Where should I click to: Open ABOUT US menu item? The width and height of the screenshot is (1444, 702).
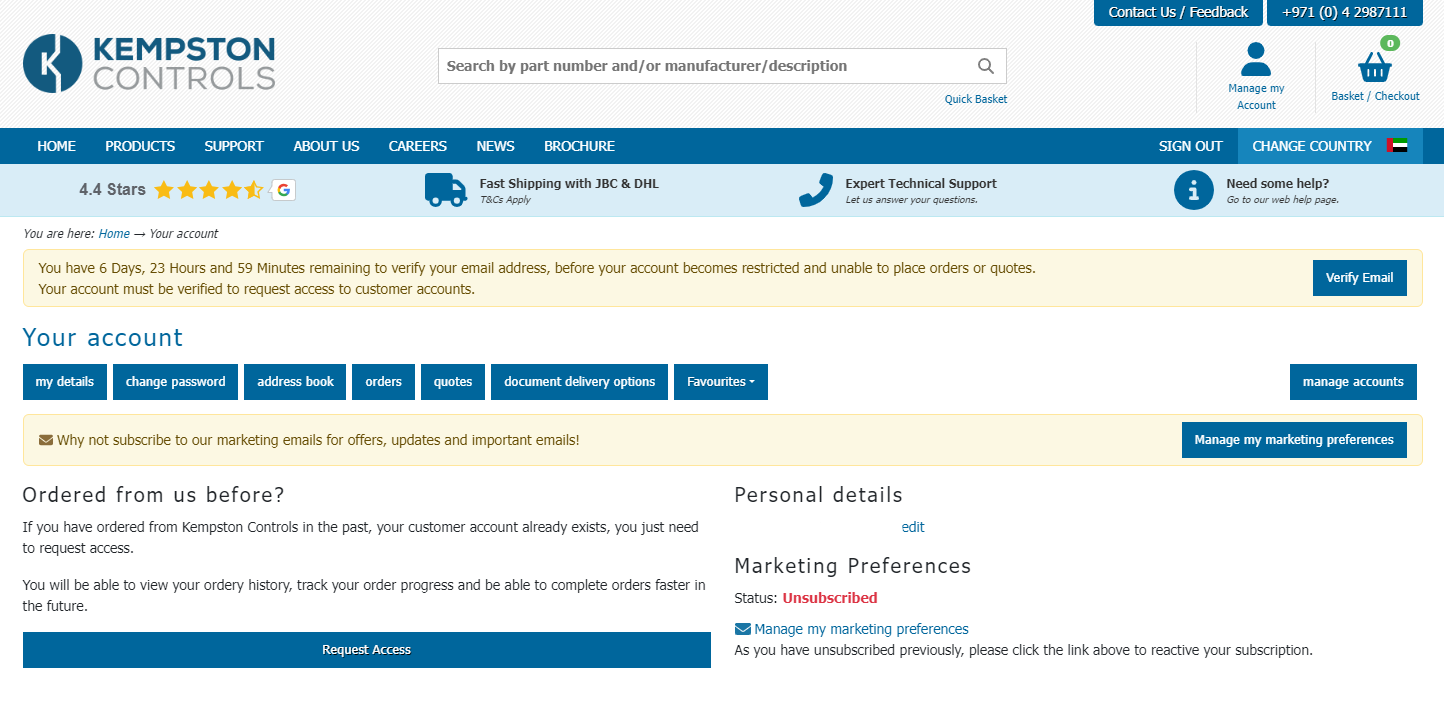pyautogui.click(x=326, y=146)
